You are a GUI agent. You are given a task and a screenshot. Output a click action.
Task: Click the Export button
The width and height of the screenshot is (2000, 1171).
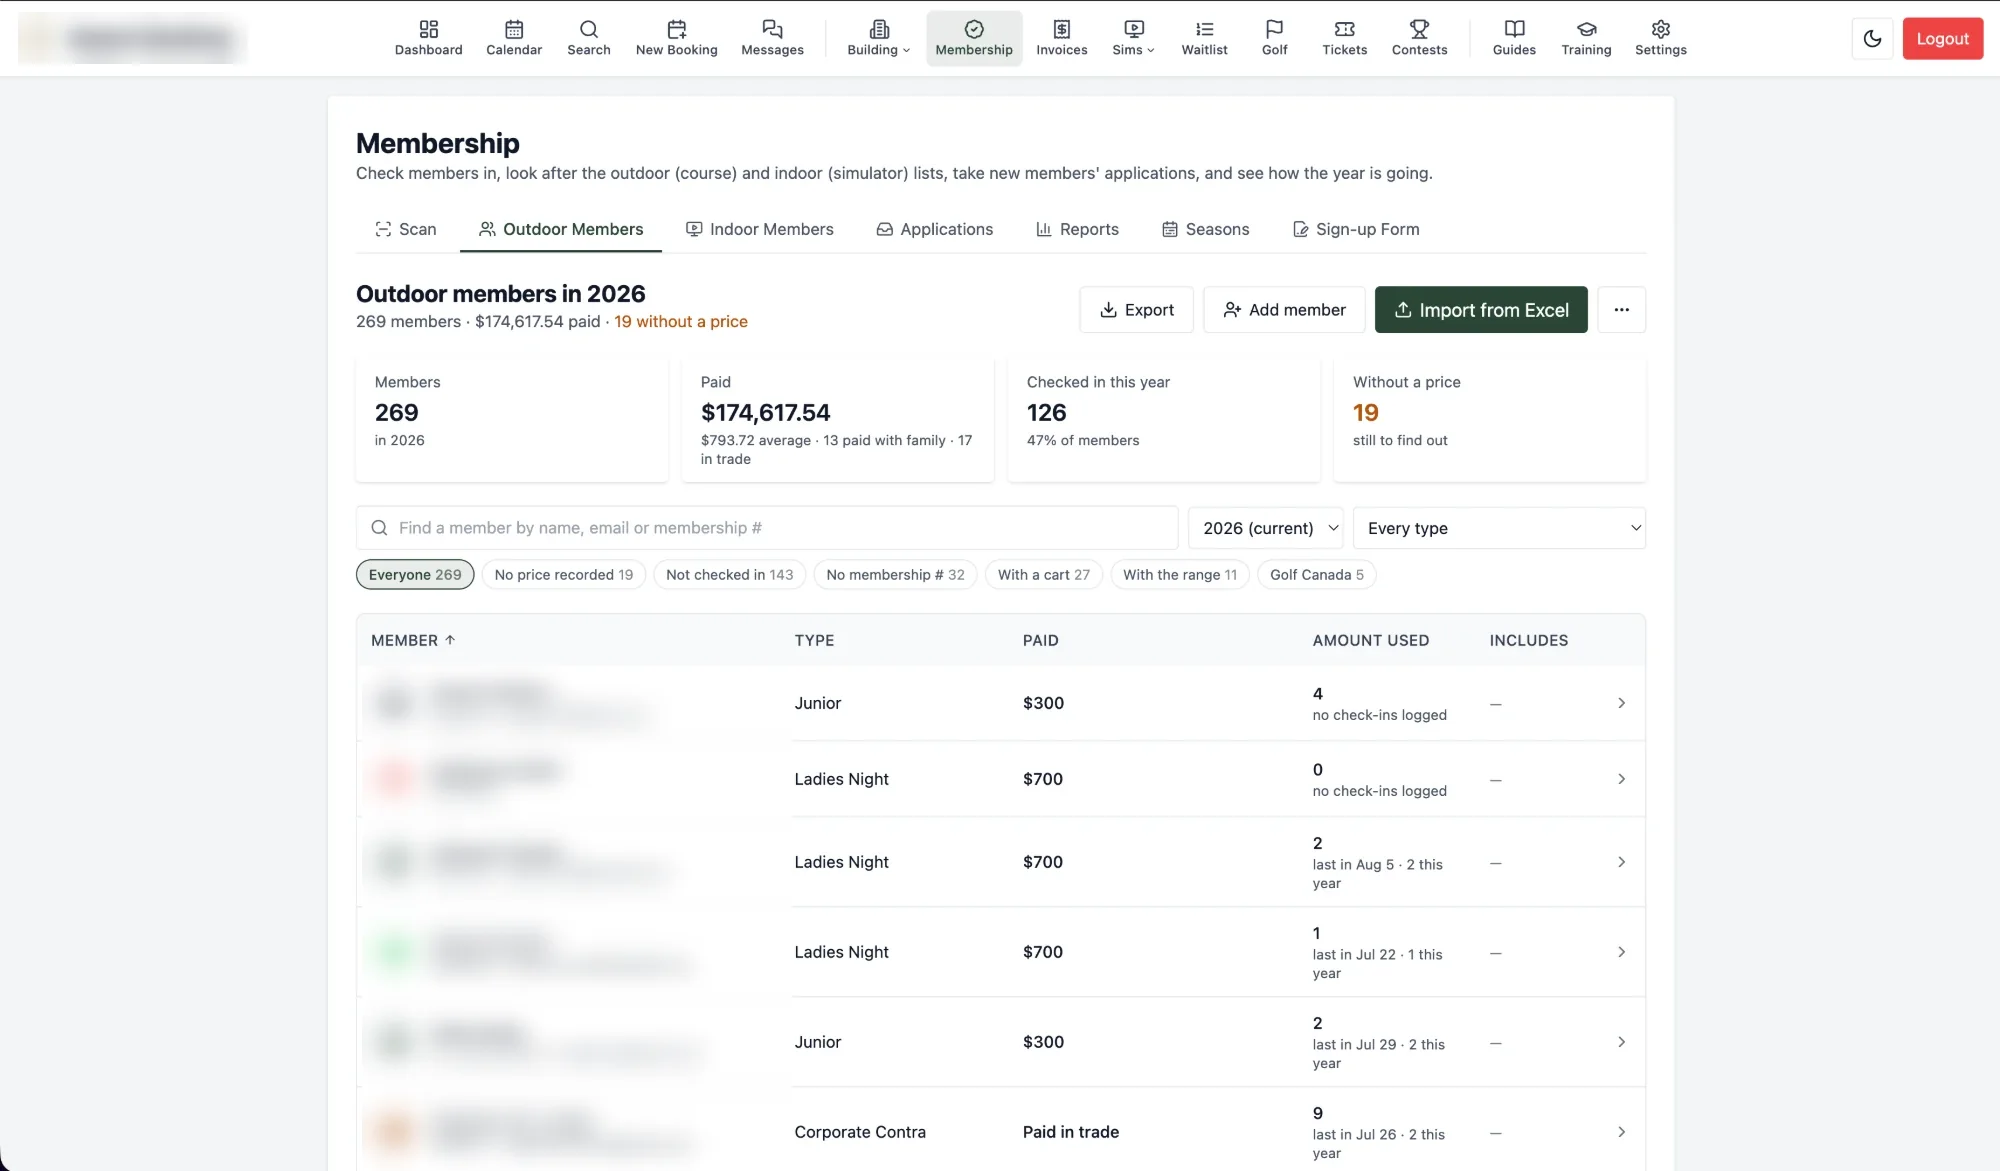pyautogui.click(x=1136, y=310)
